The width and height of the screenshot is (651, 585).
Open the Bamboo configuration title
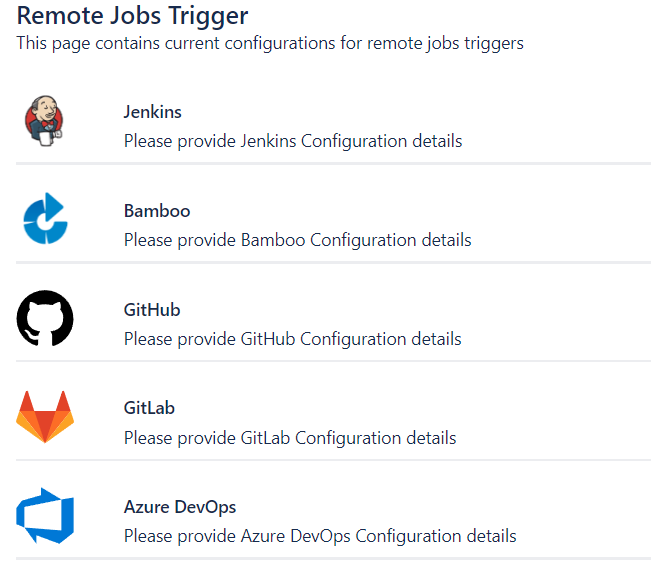[157, 211]
